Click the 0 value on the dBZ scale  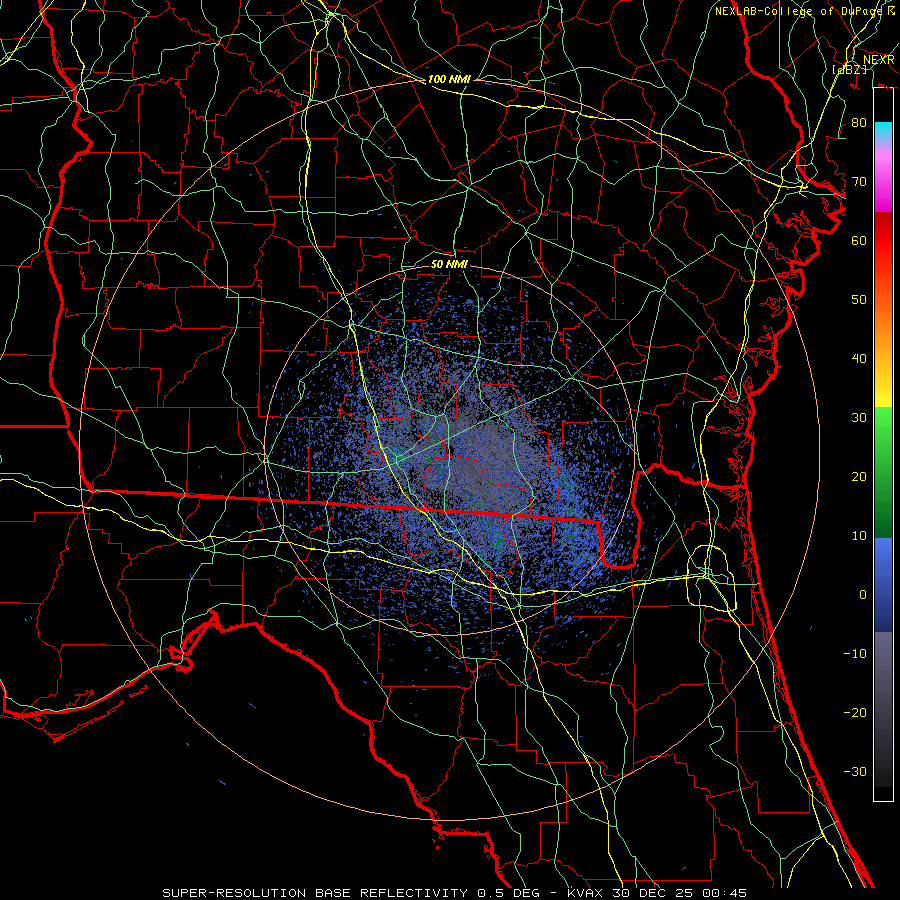coord(863,595)
